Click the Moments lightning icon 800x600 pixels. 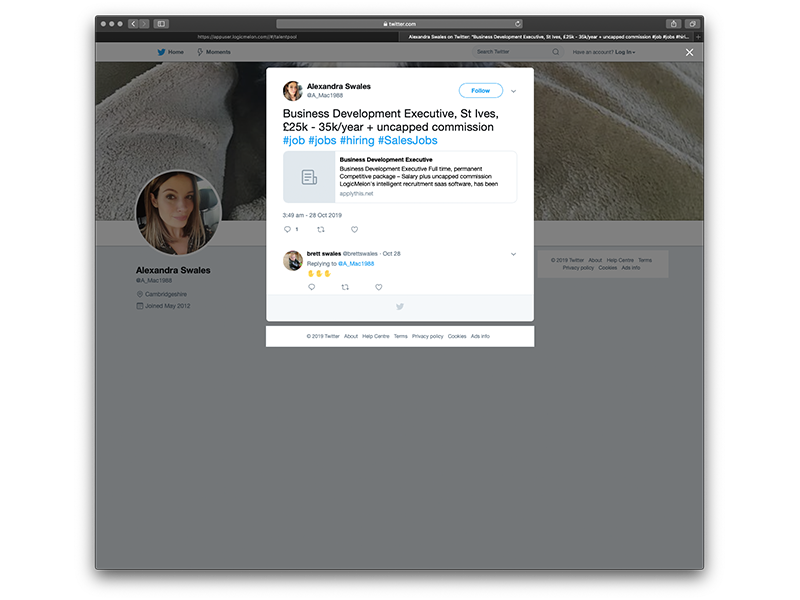(200, 52)
